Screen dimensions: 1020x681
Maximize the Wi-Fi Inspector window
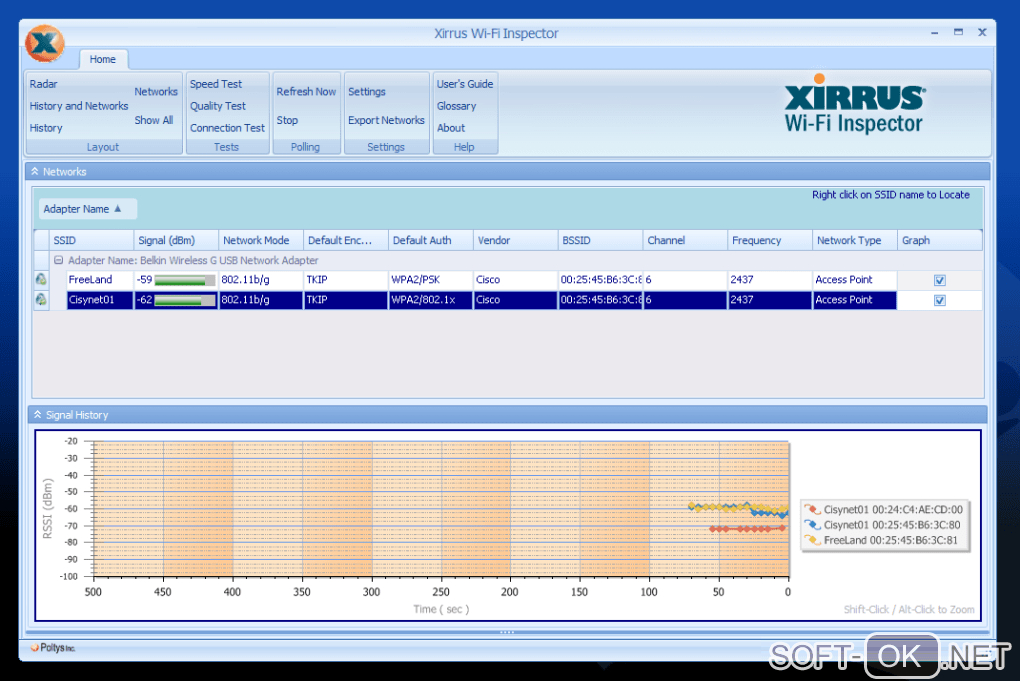pos(958,32)
